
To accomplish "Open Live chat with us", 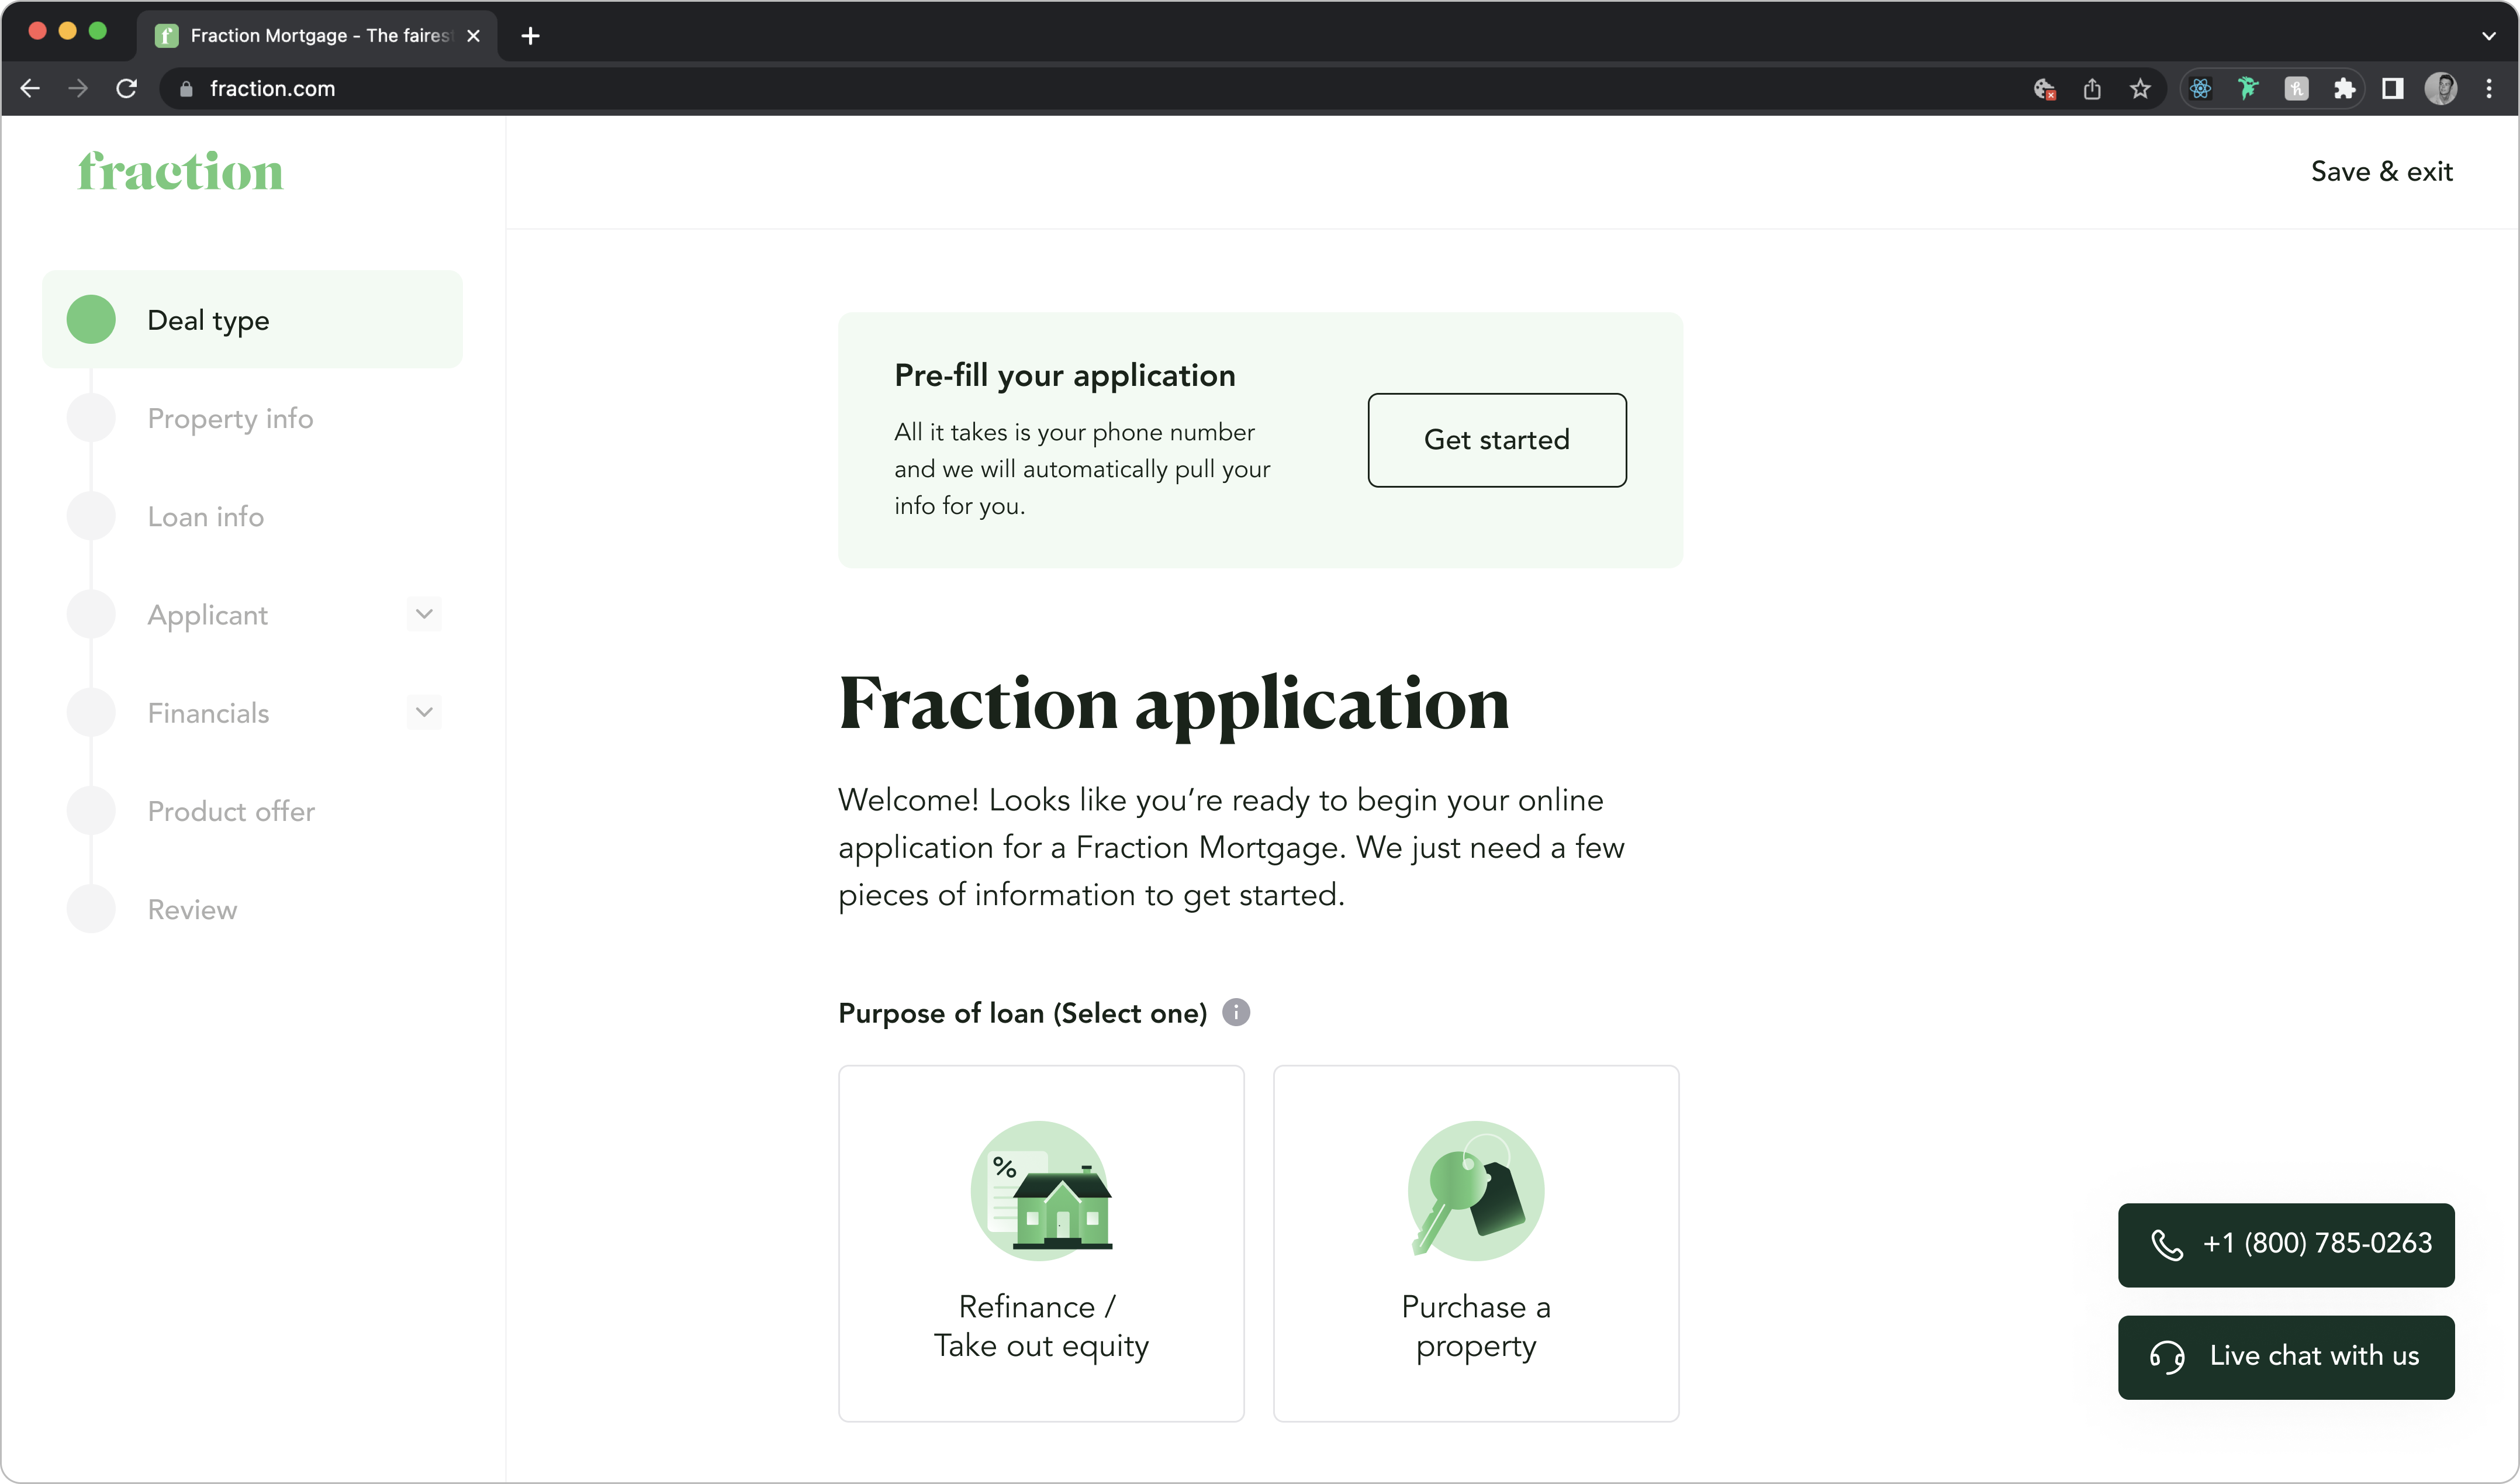I will point(2285,1357).
